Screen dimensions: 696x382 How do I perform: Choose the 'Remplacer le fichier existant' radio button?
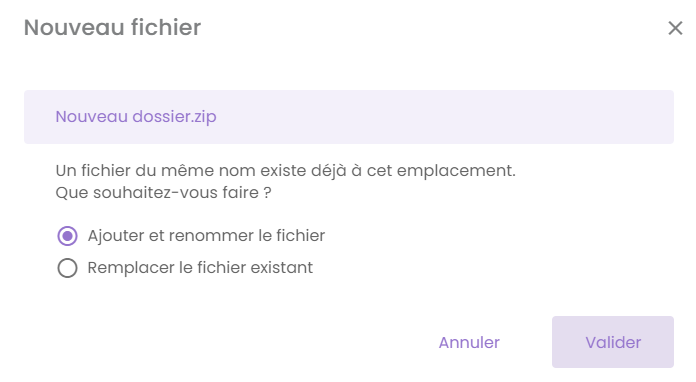(67, 268)
